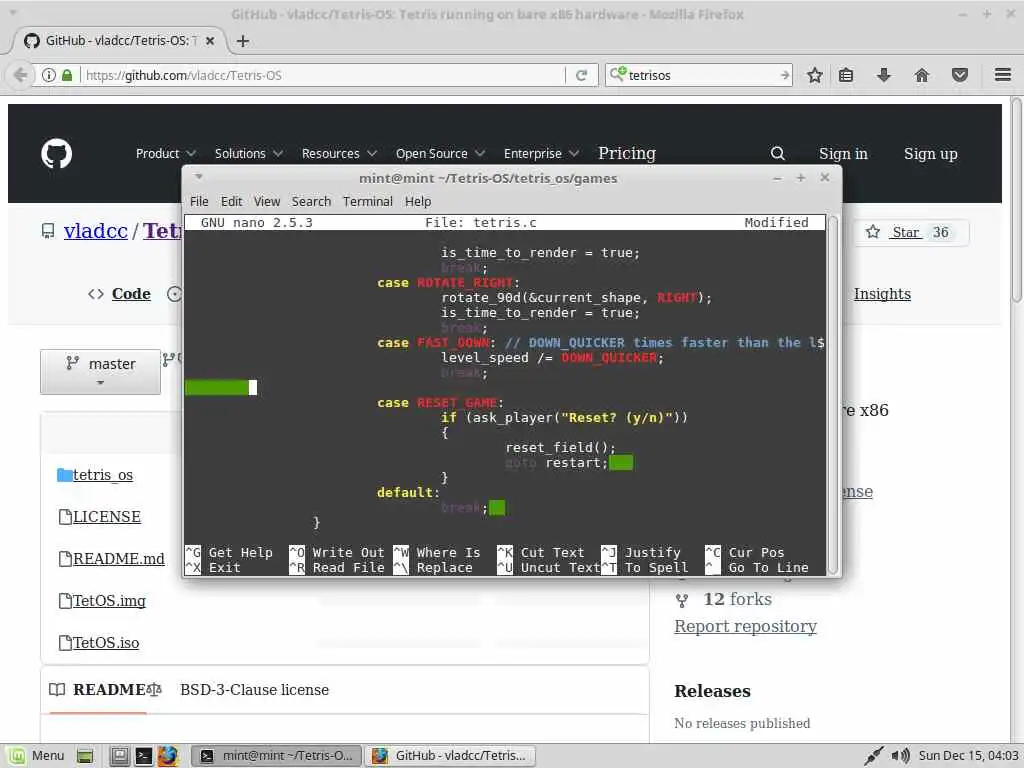Expand the Solutions dropdown menu
1024x768 pixels.
(248, 153)
